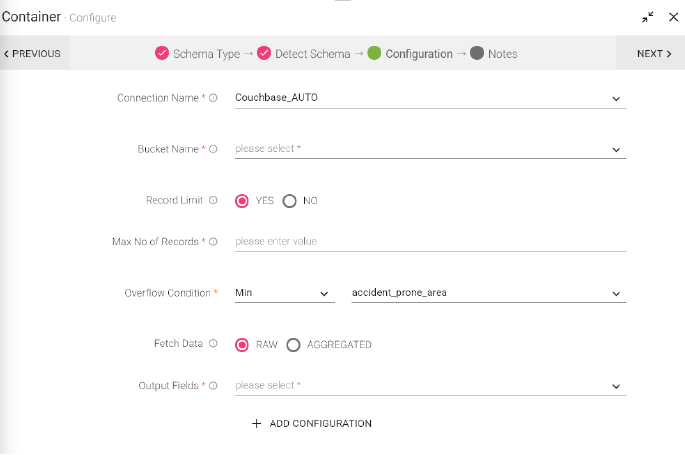
Task: Click info icon beside Bucket Name
Action: 213,149
